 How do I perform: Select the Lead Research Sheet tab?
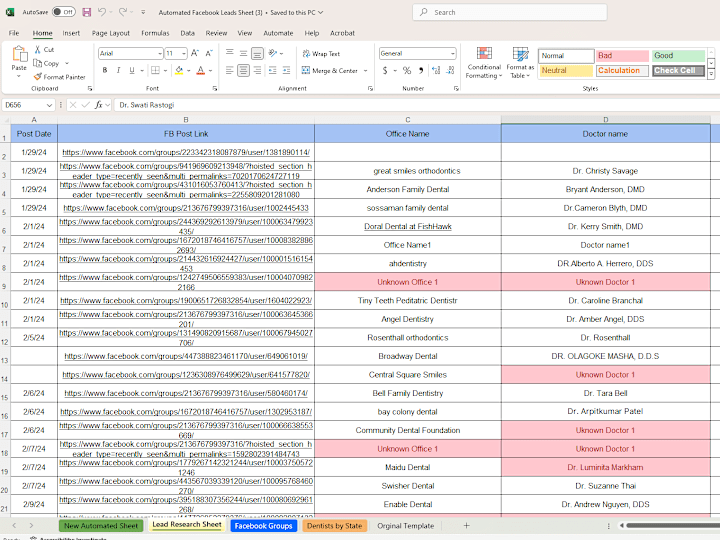click(186, 525)
